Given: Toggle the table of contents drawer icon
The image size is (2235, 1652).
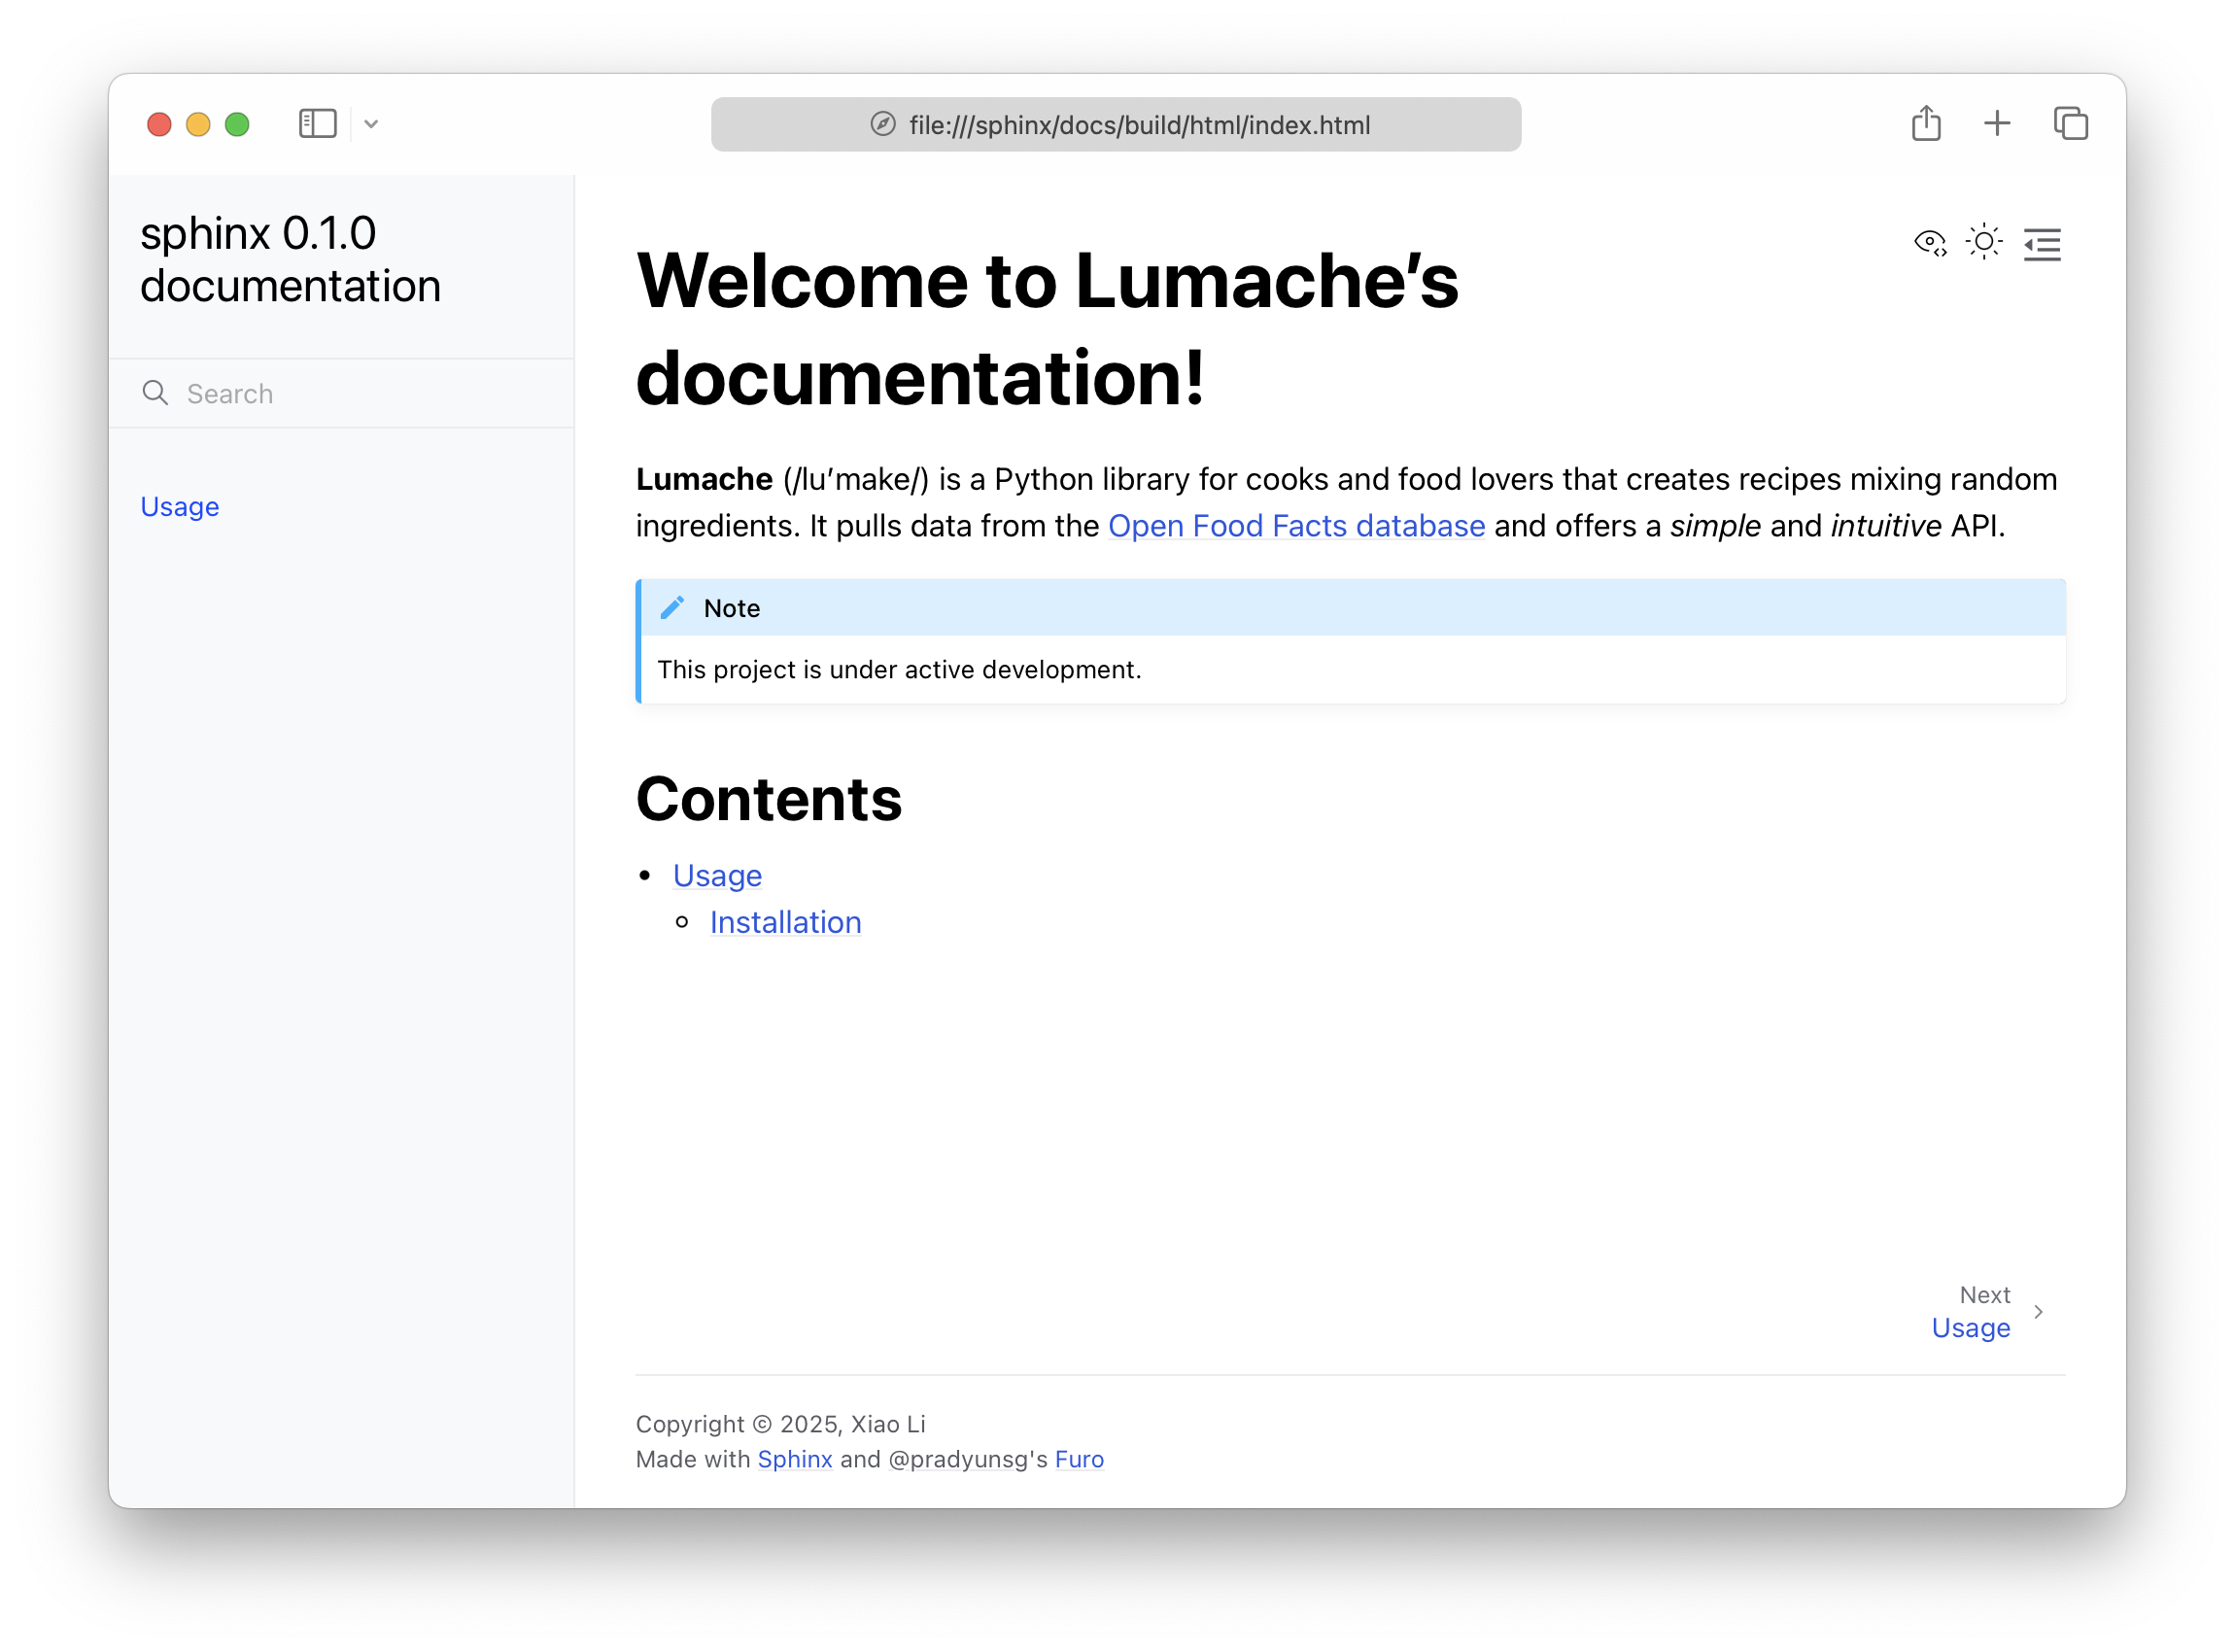Looking at the screenshot, I should (x=2041, y=244).
